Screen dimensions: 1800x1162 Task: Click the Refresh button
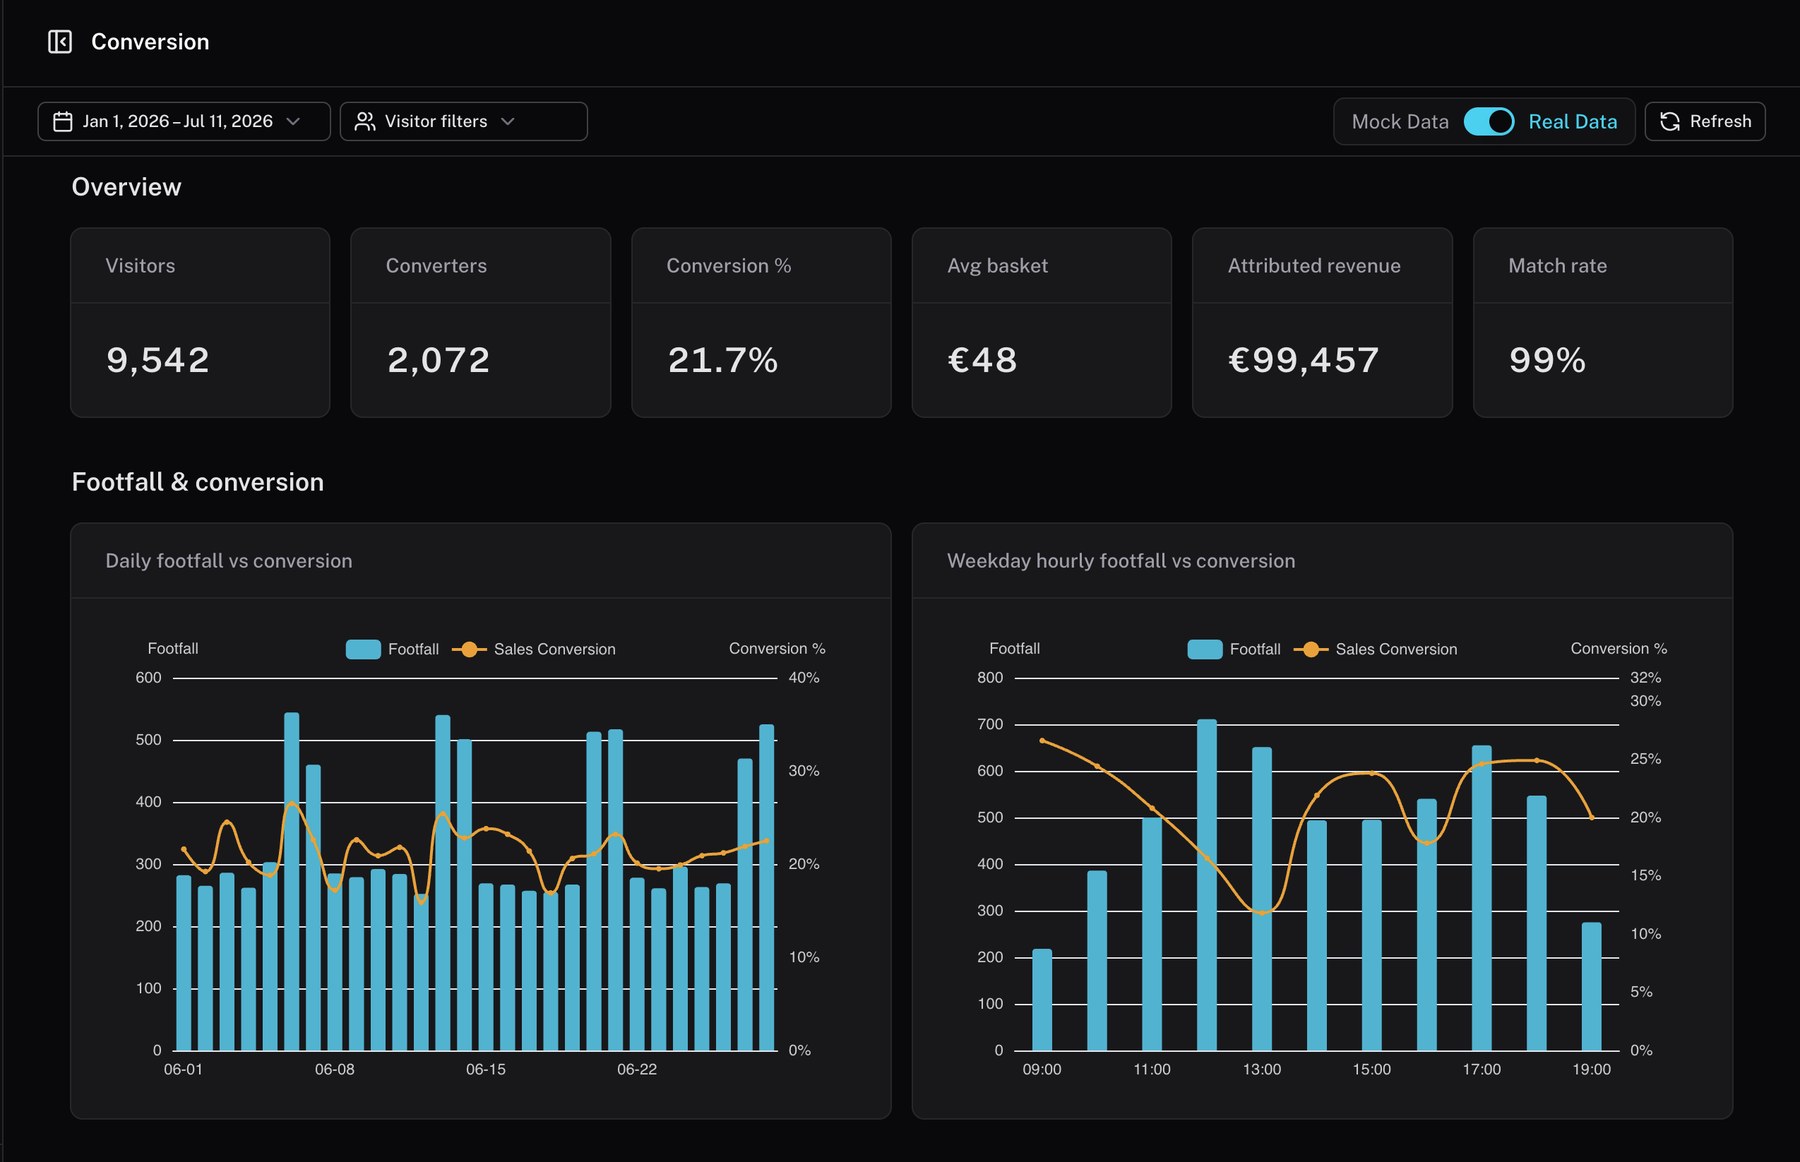pos(1705,122)
